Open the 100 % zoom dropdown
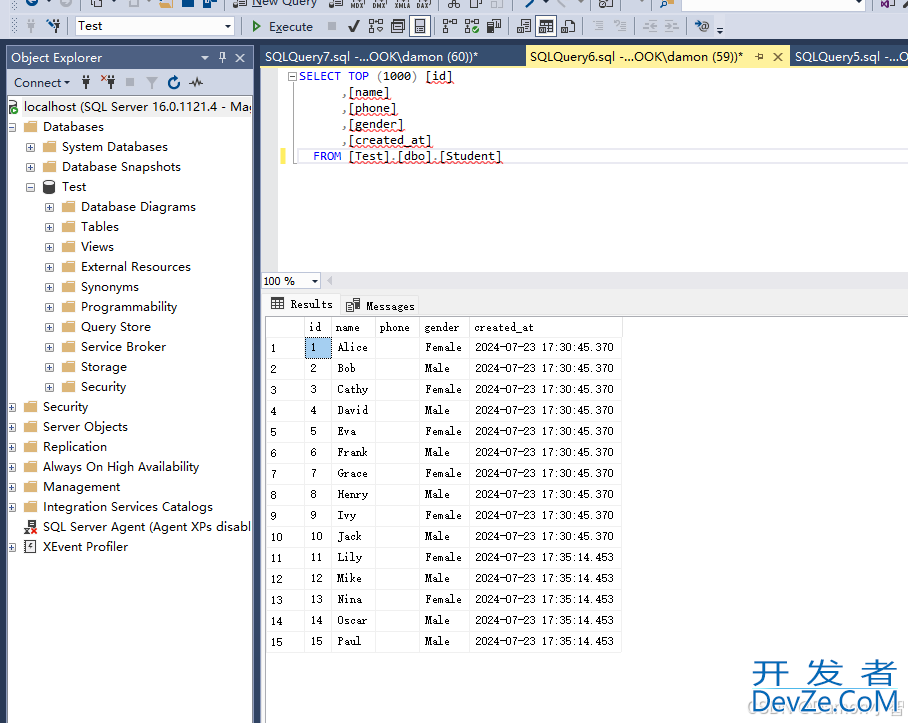 click(x=314, y=281)
